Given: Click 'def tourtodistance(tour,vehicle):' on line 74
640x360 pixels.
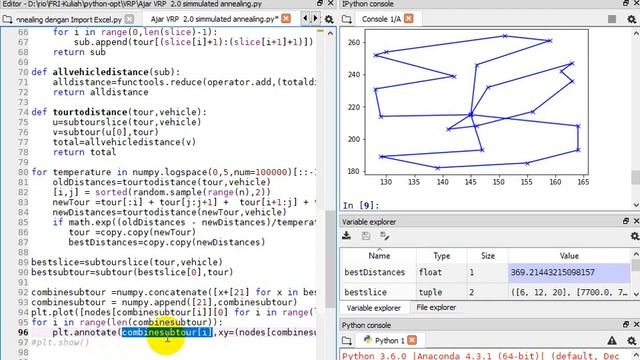Looking at the screenshot, I should click(119, 112).
